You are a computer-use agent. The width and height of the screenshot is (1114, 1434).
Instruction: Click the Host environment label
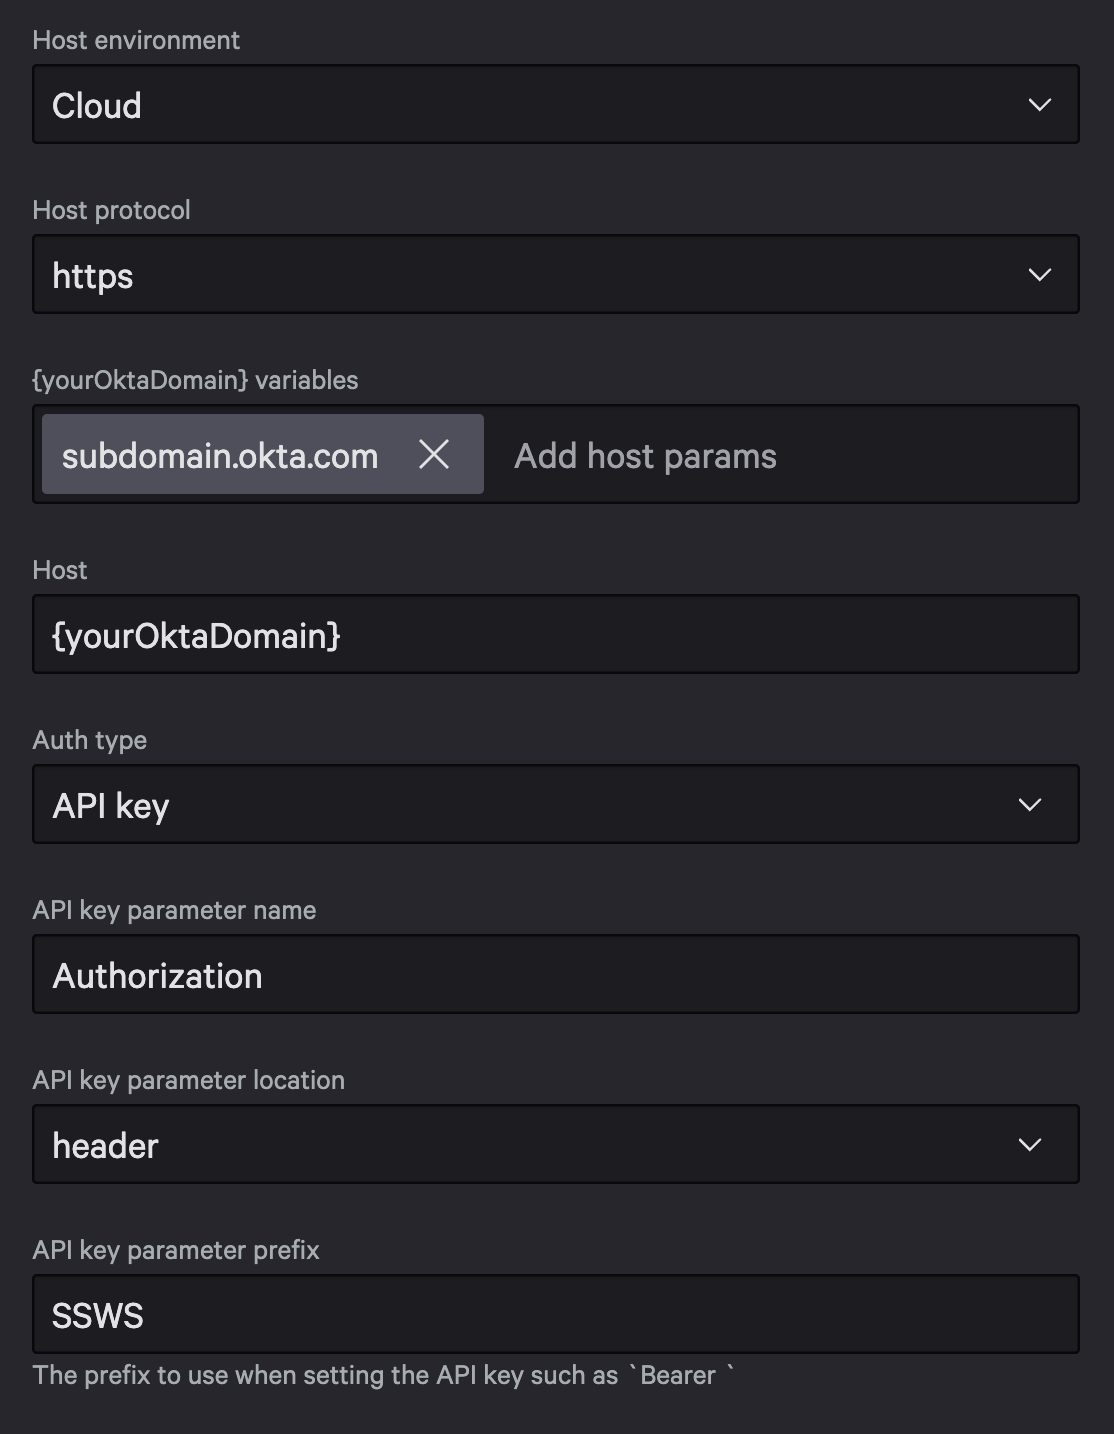pos(136,40)
